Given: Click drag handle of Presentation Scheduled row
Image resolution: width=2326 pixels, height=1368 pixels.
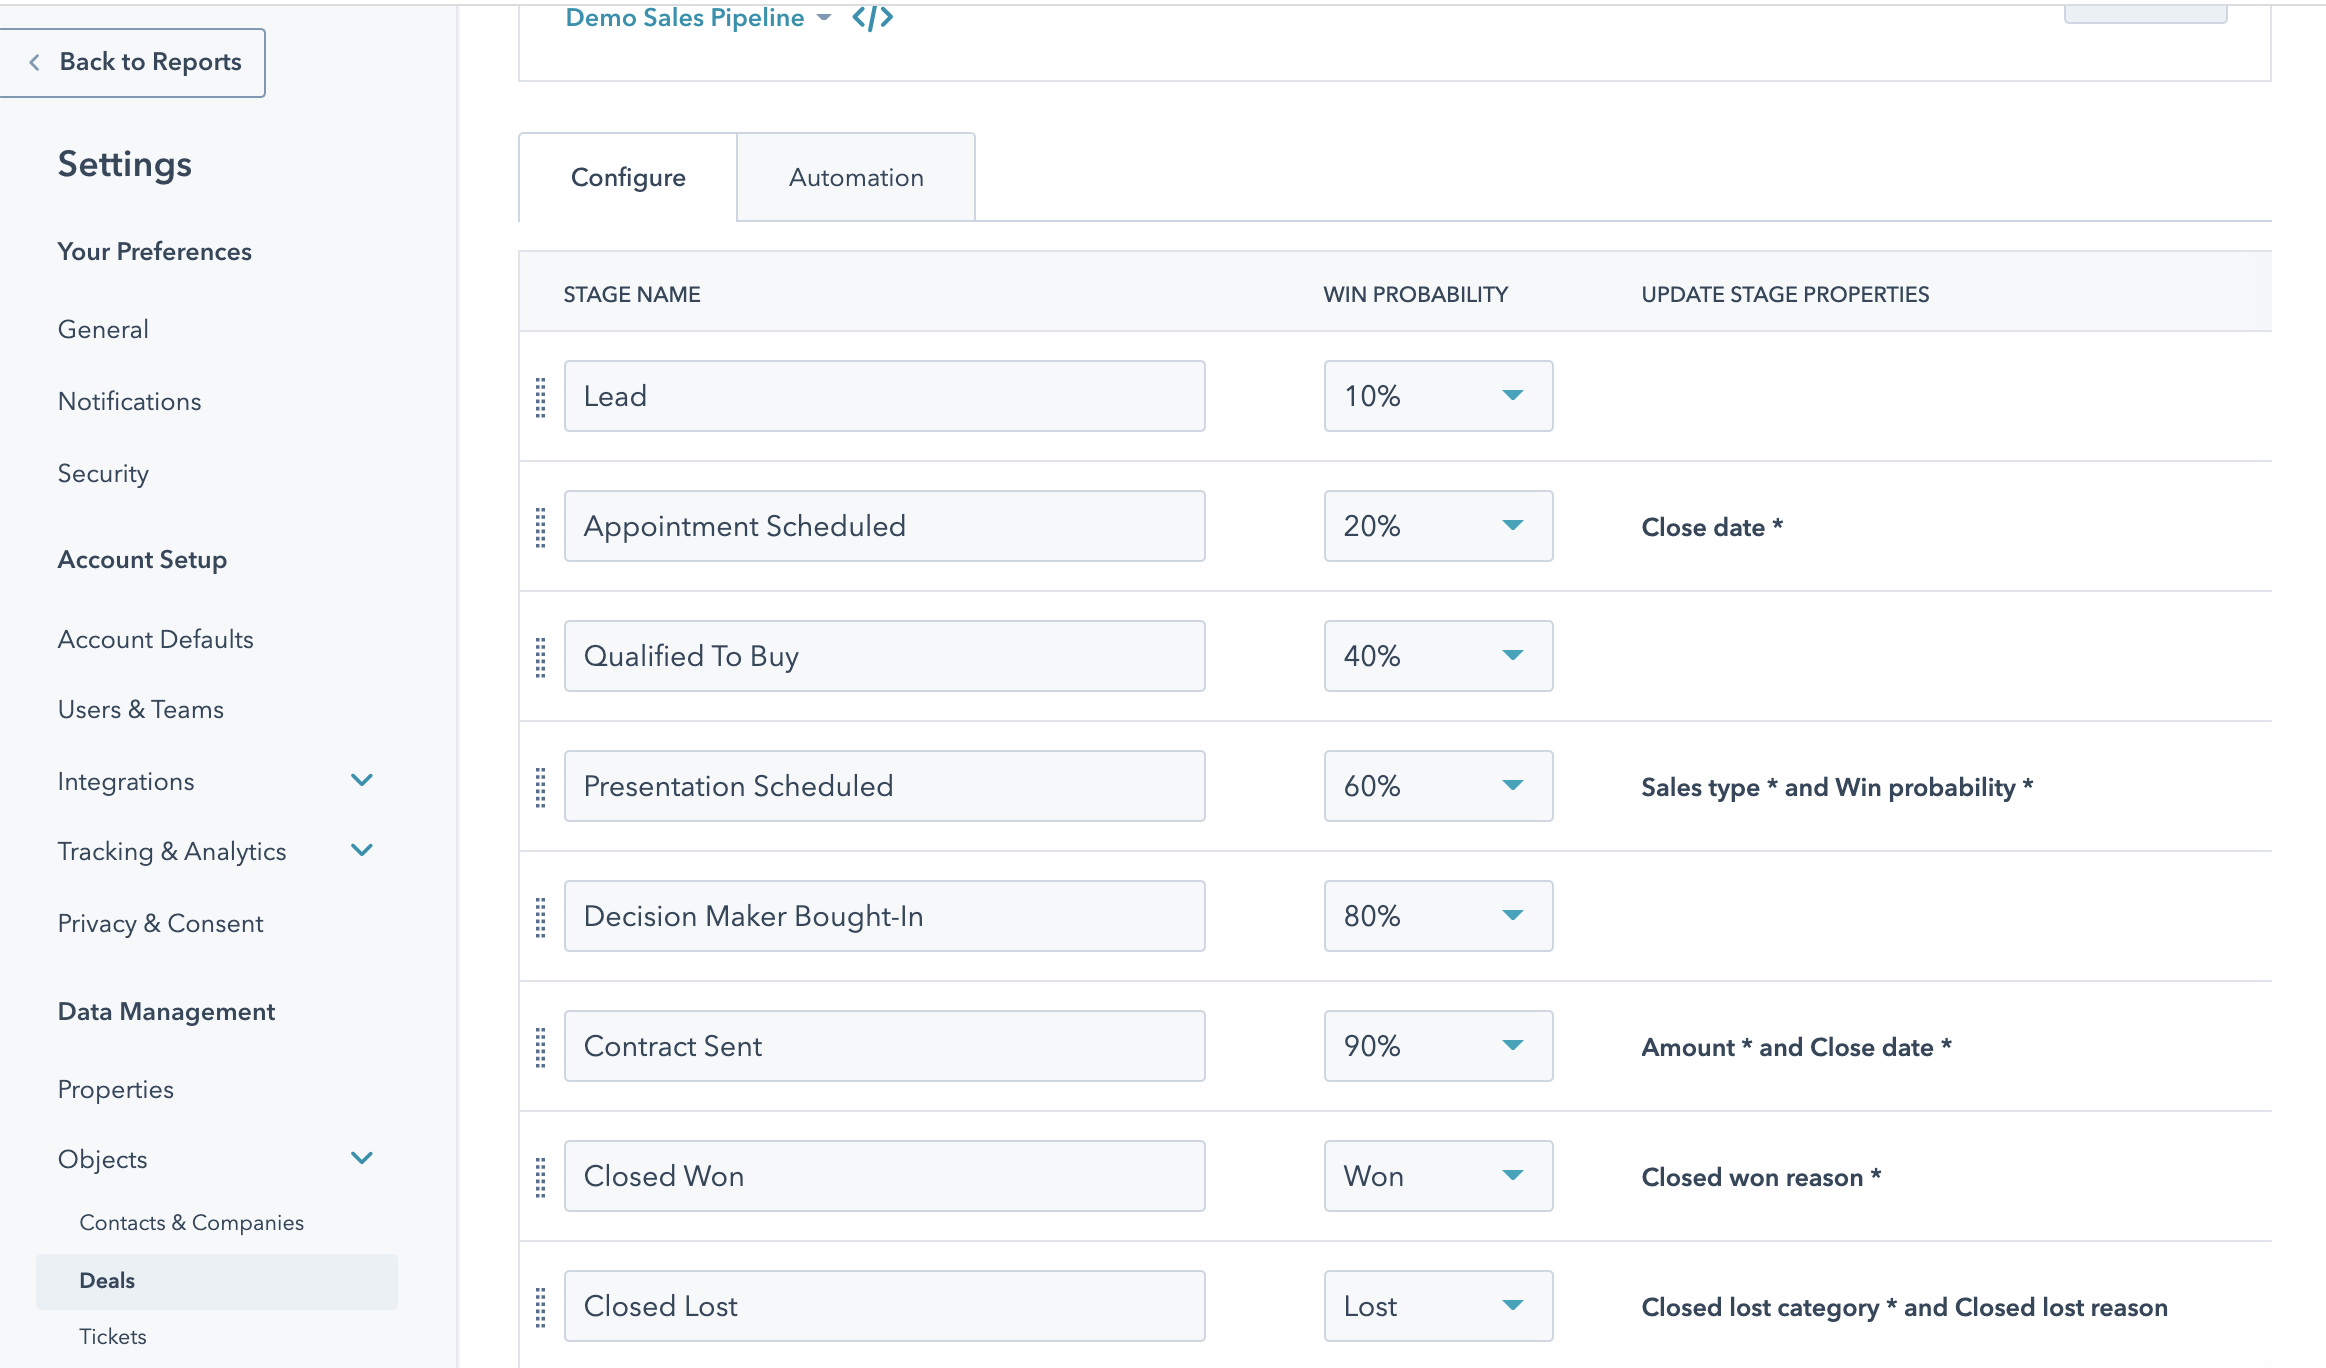Looking at the screenshot, I should point(541,787).
